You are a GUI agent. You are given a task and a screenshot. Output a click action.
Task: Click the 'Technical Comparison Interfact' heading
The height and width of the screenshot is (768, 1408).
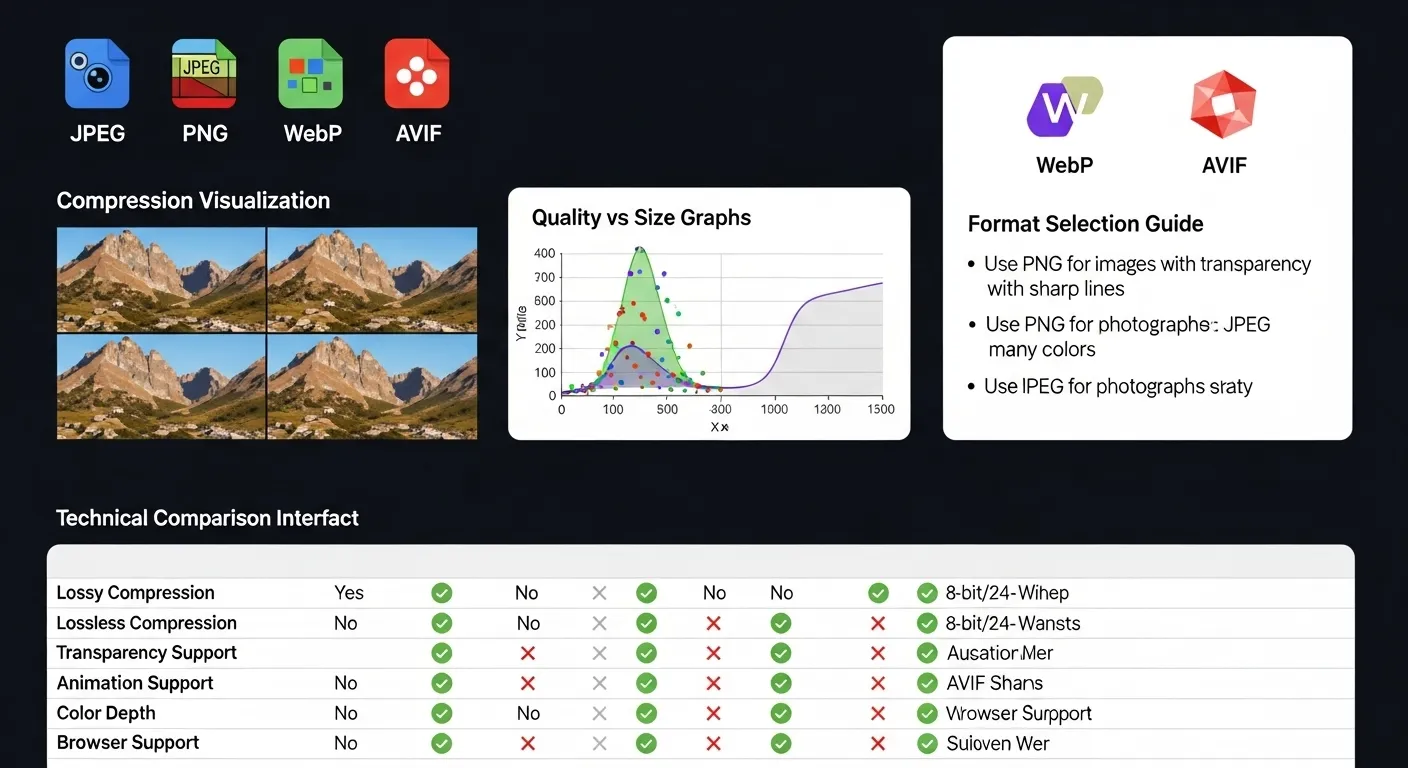pos(207,518)
